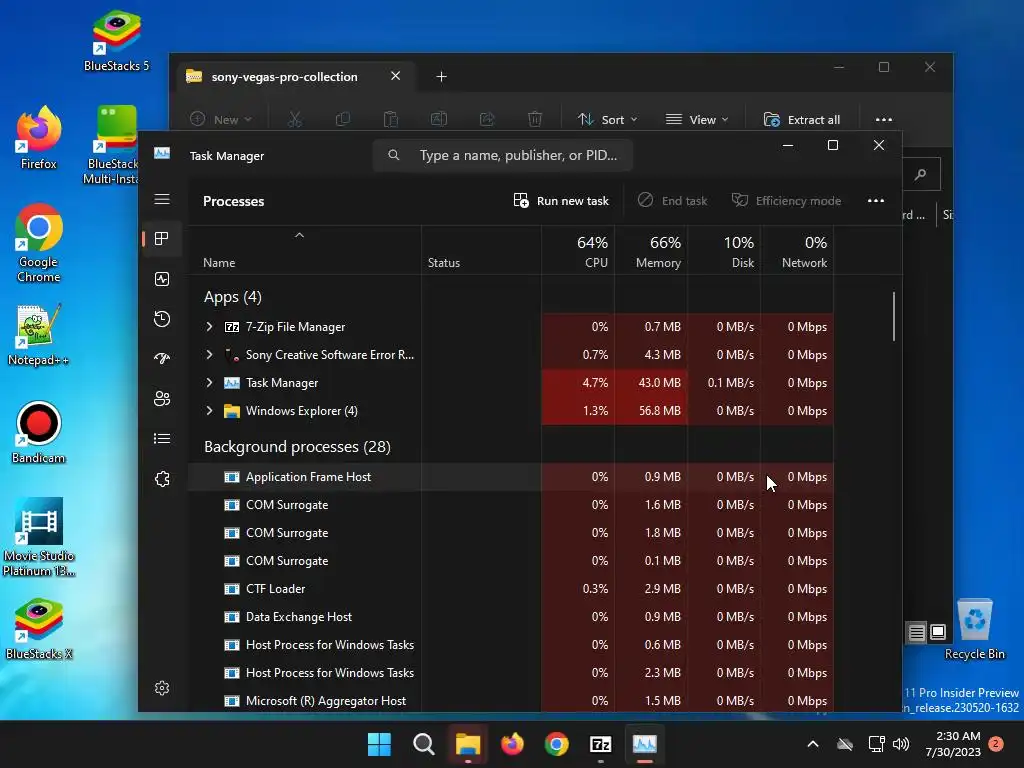Viewport: 1024px width, 768px height.
Task: Switch File Explorer to large icons view toggle
Action: point(938,632)
